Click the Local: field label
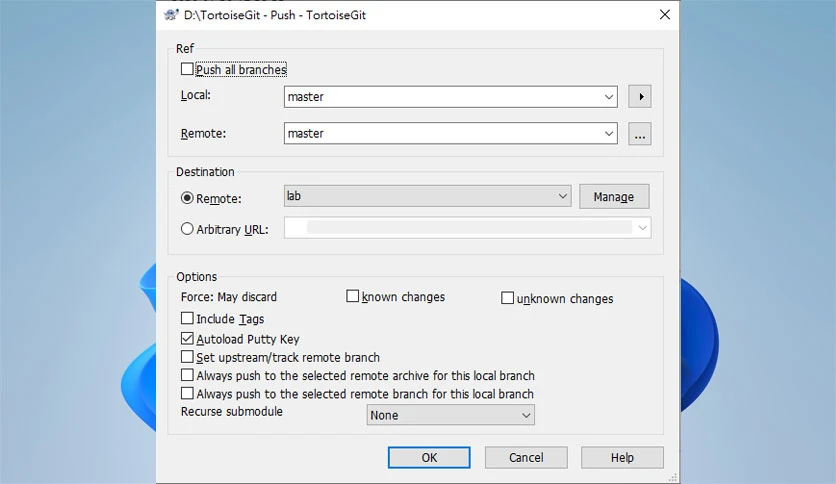The image size is (836, 484). tap(196, 95)
